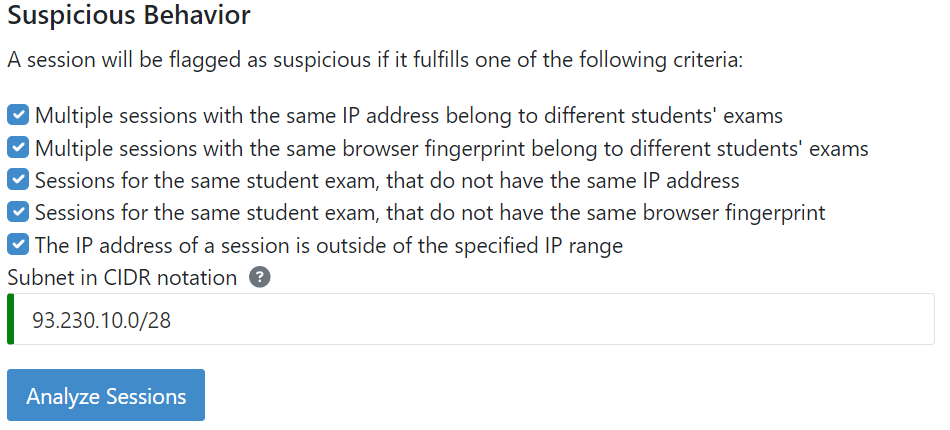
Task: Toggle IP address outside specified range checkbox
Action: click(18, 245)
